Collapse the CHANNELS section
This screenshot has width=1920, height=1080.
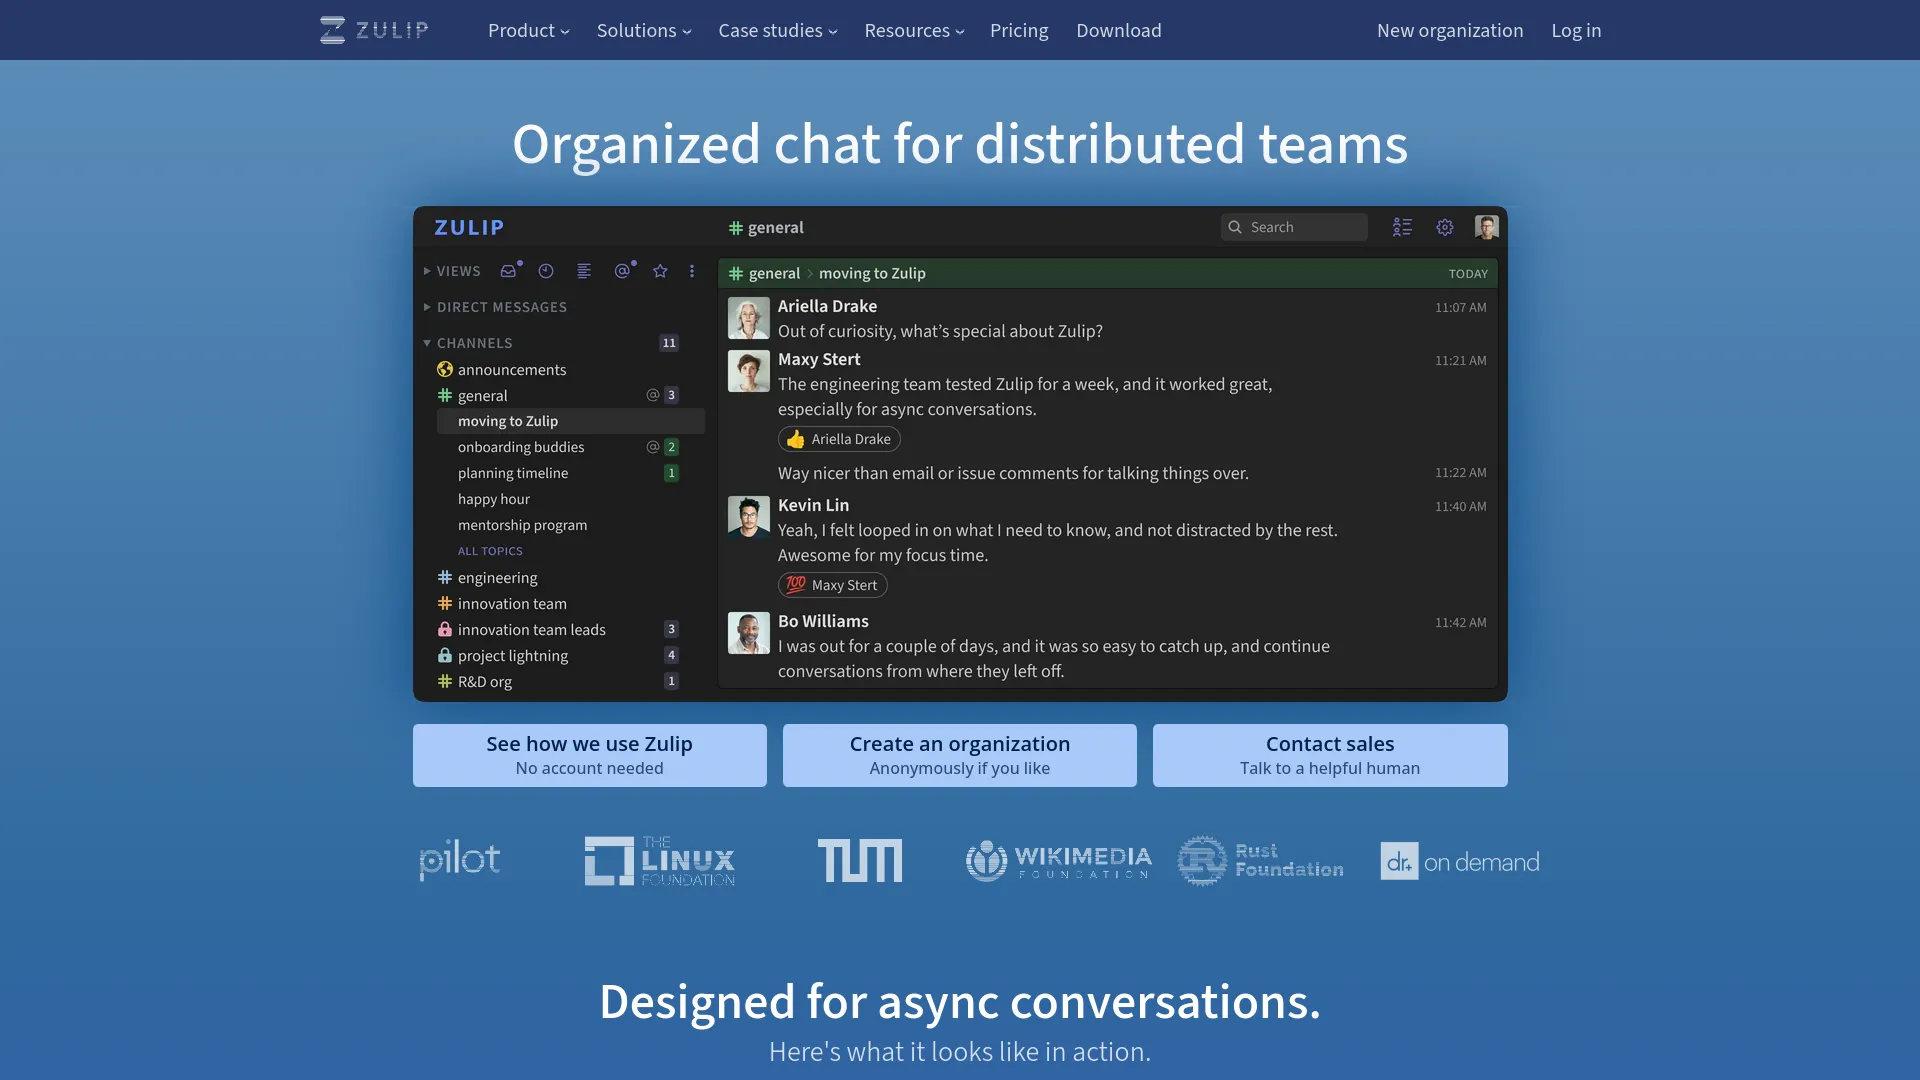click(x=468, y=343)
